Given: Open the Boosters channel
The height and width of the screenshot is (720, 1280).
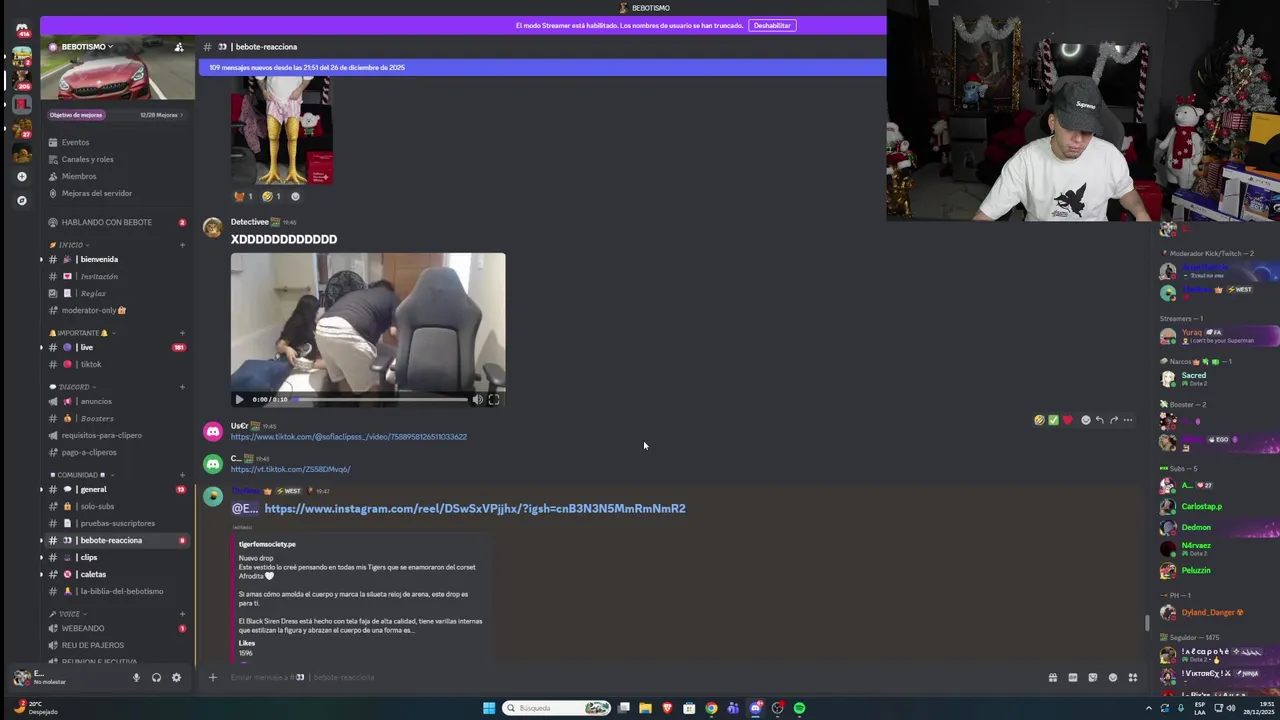Looking at the screenshot, I should pos(117,418).
